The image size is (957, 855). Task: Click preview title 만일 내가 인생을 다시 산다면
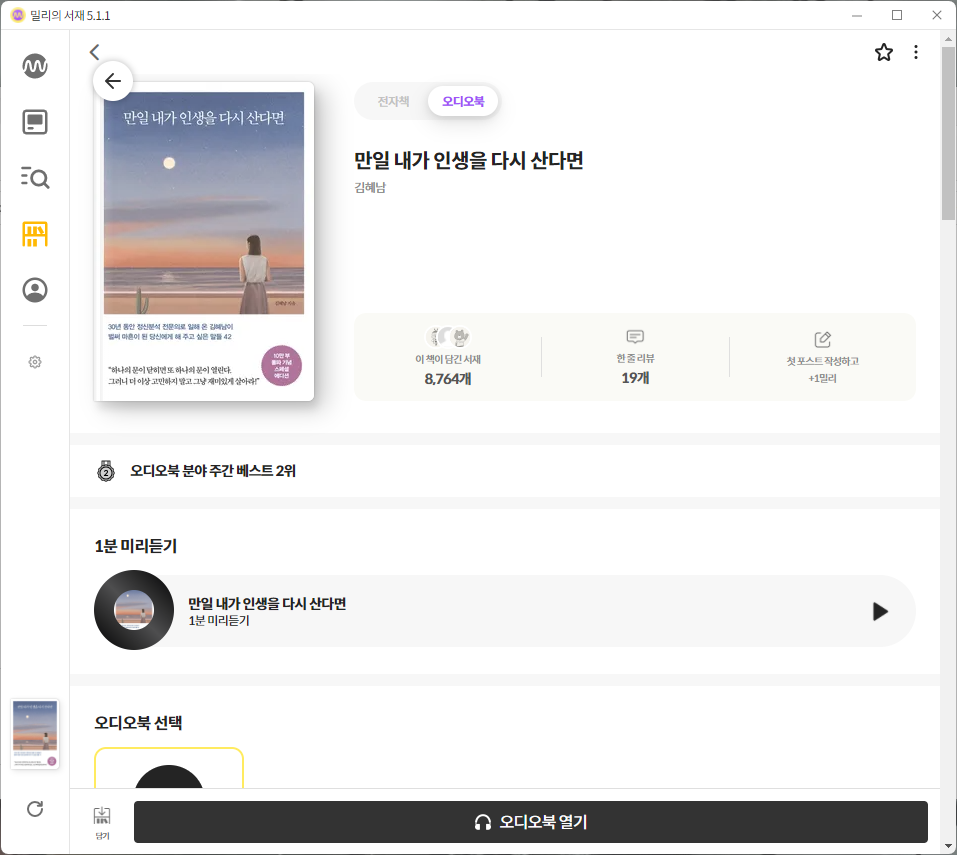[267, 604]
